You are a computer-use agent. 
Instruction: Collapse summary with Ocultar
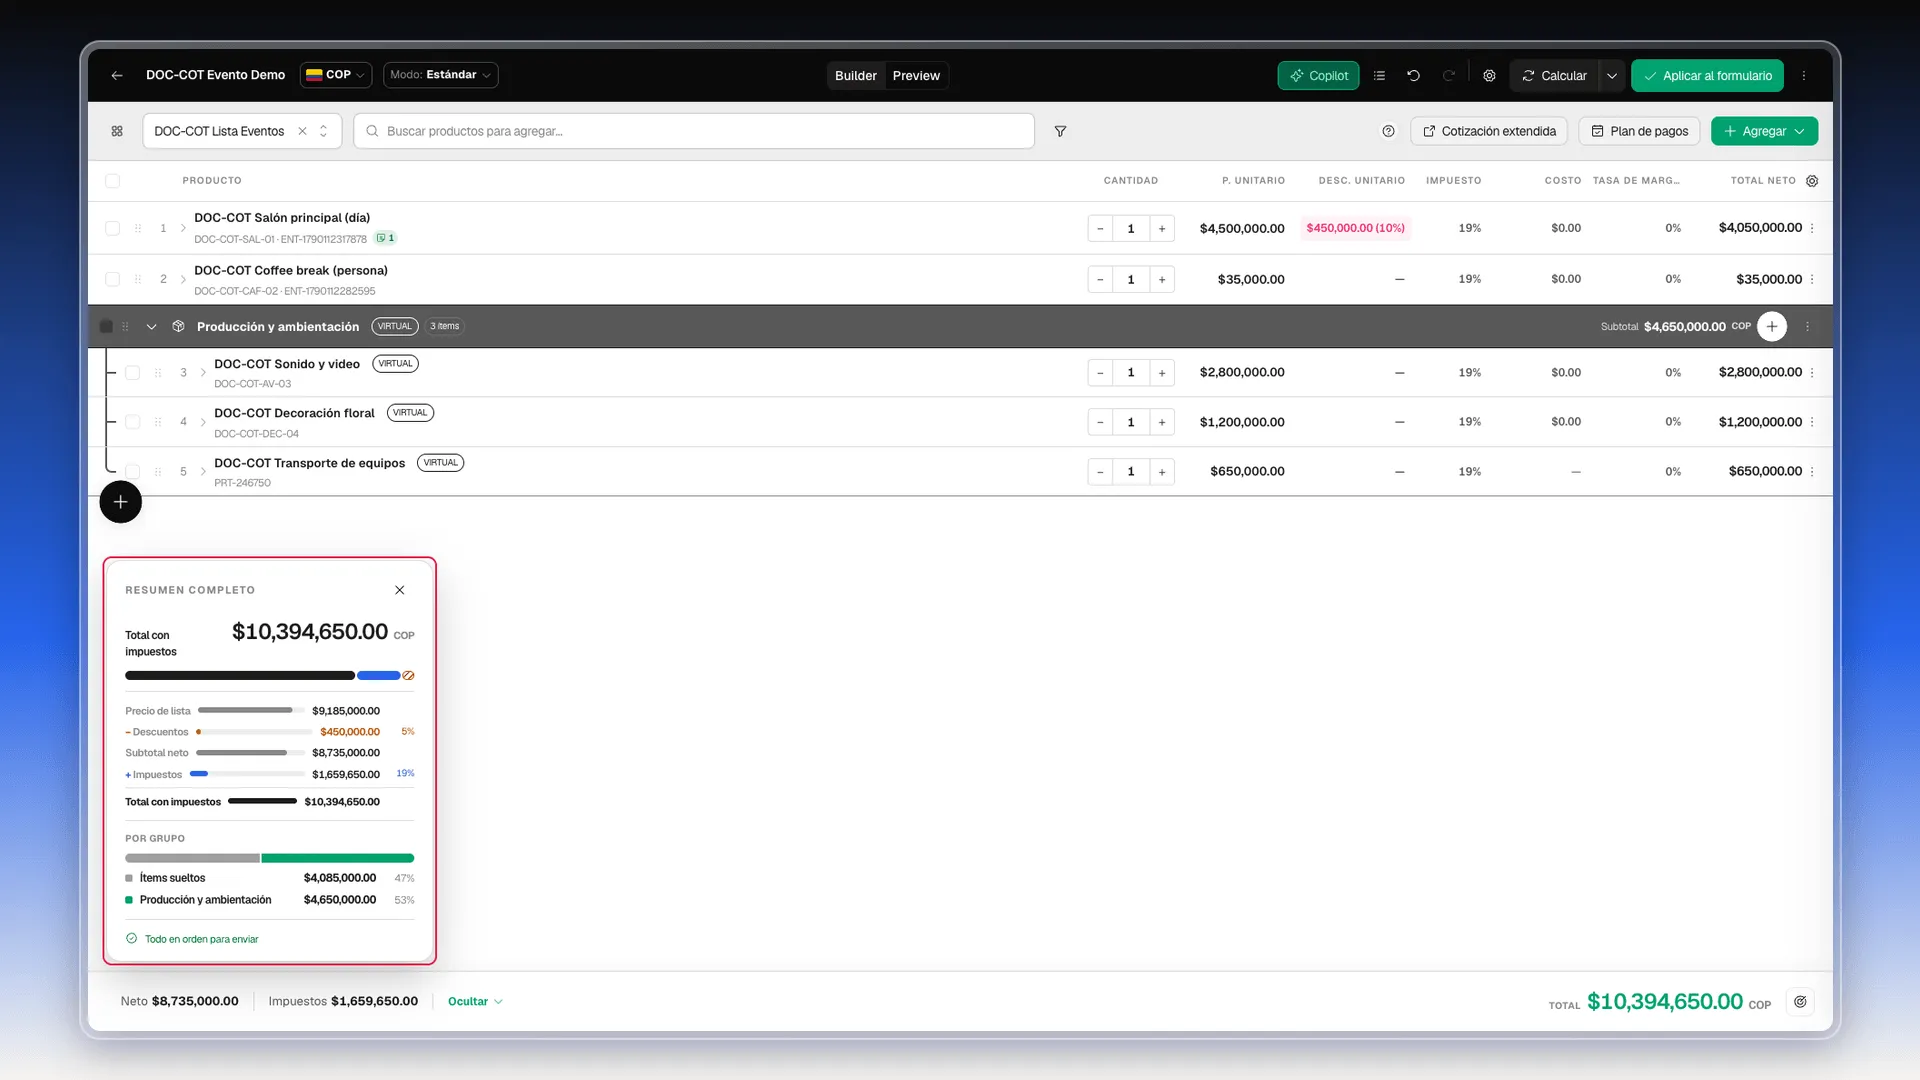tap(475, 1001)
